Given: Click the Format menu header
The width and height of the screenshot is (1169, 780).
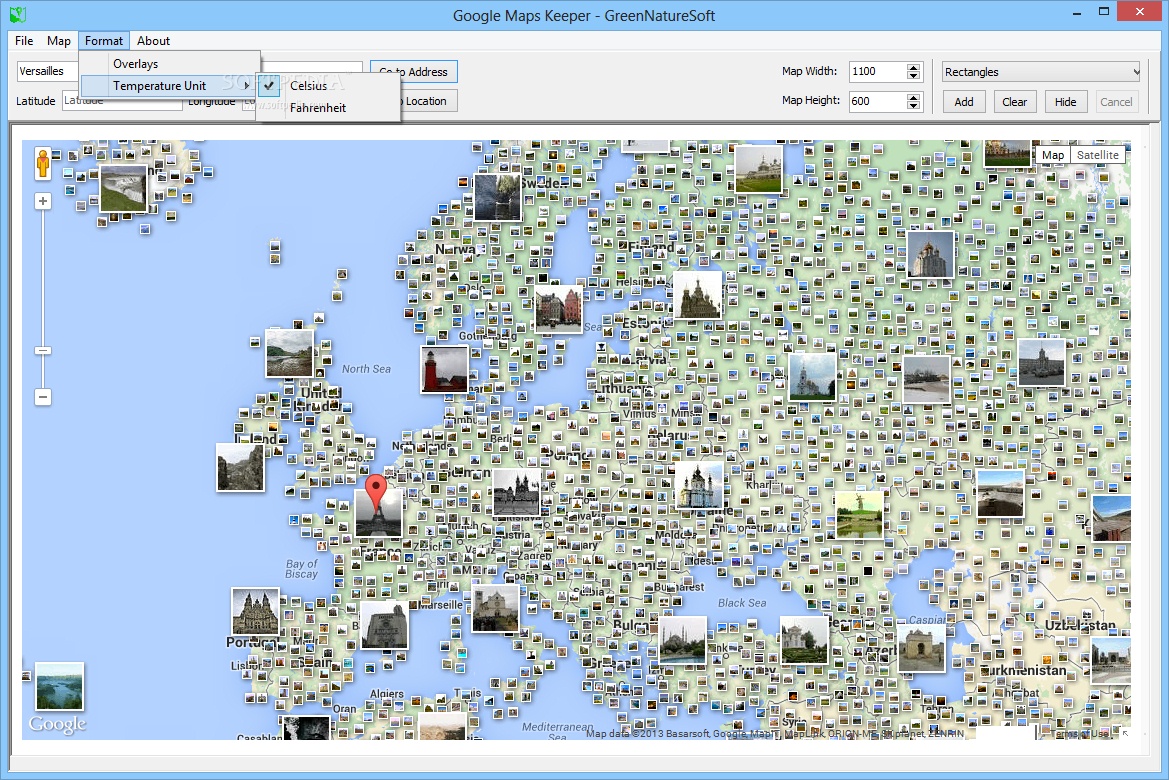Looking at the screenshot, I should (104, 41).
